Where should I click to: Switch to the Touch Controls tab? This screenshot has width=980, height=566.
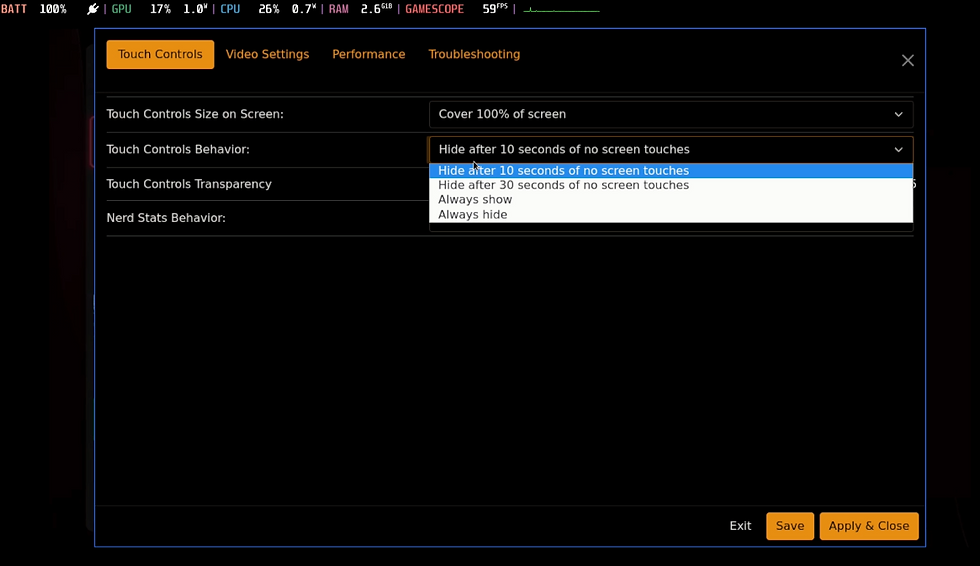click(x=160, y=54)
